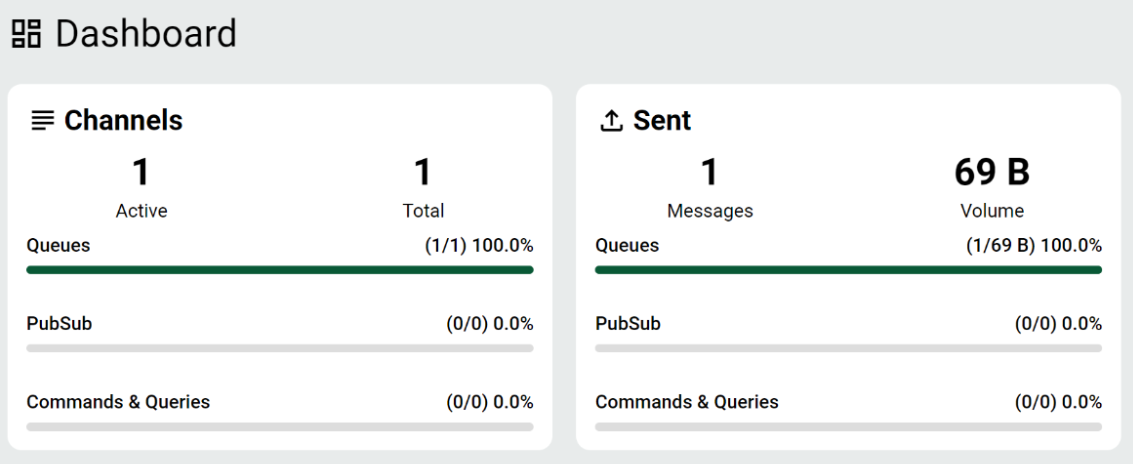Click the Total channels count

pyautogui.click(x=423, y=173)
